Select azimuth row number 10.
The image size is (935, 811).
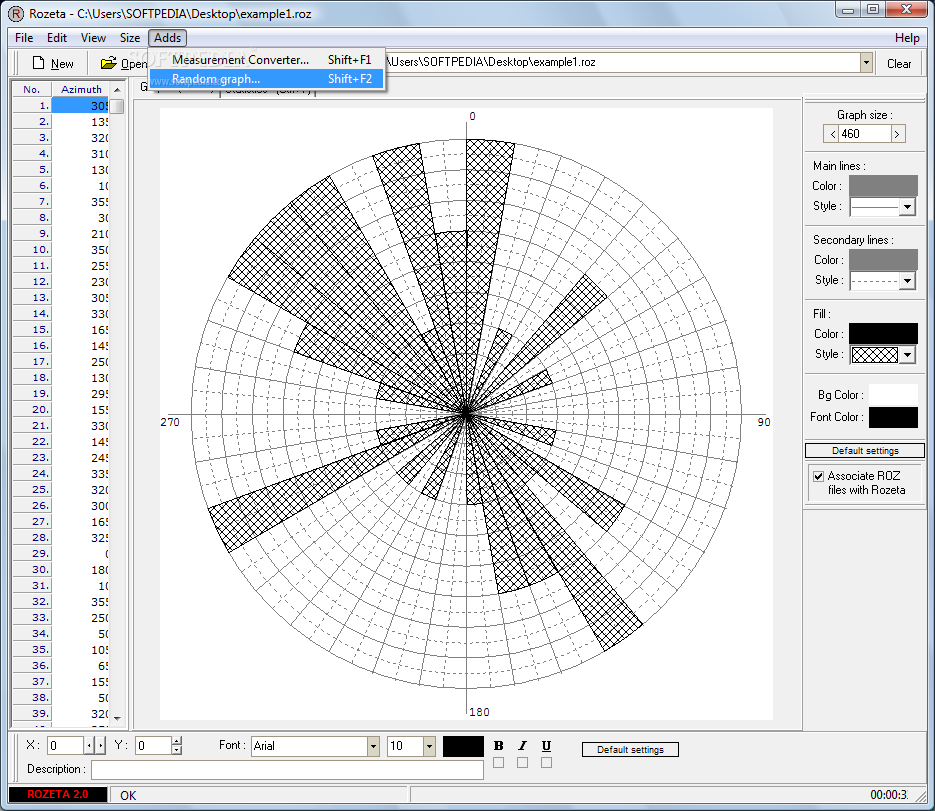click(x=61, y=250)
